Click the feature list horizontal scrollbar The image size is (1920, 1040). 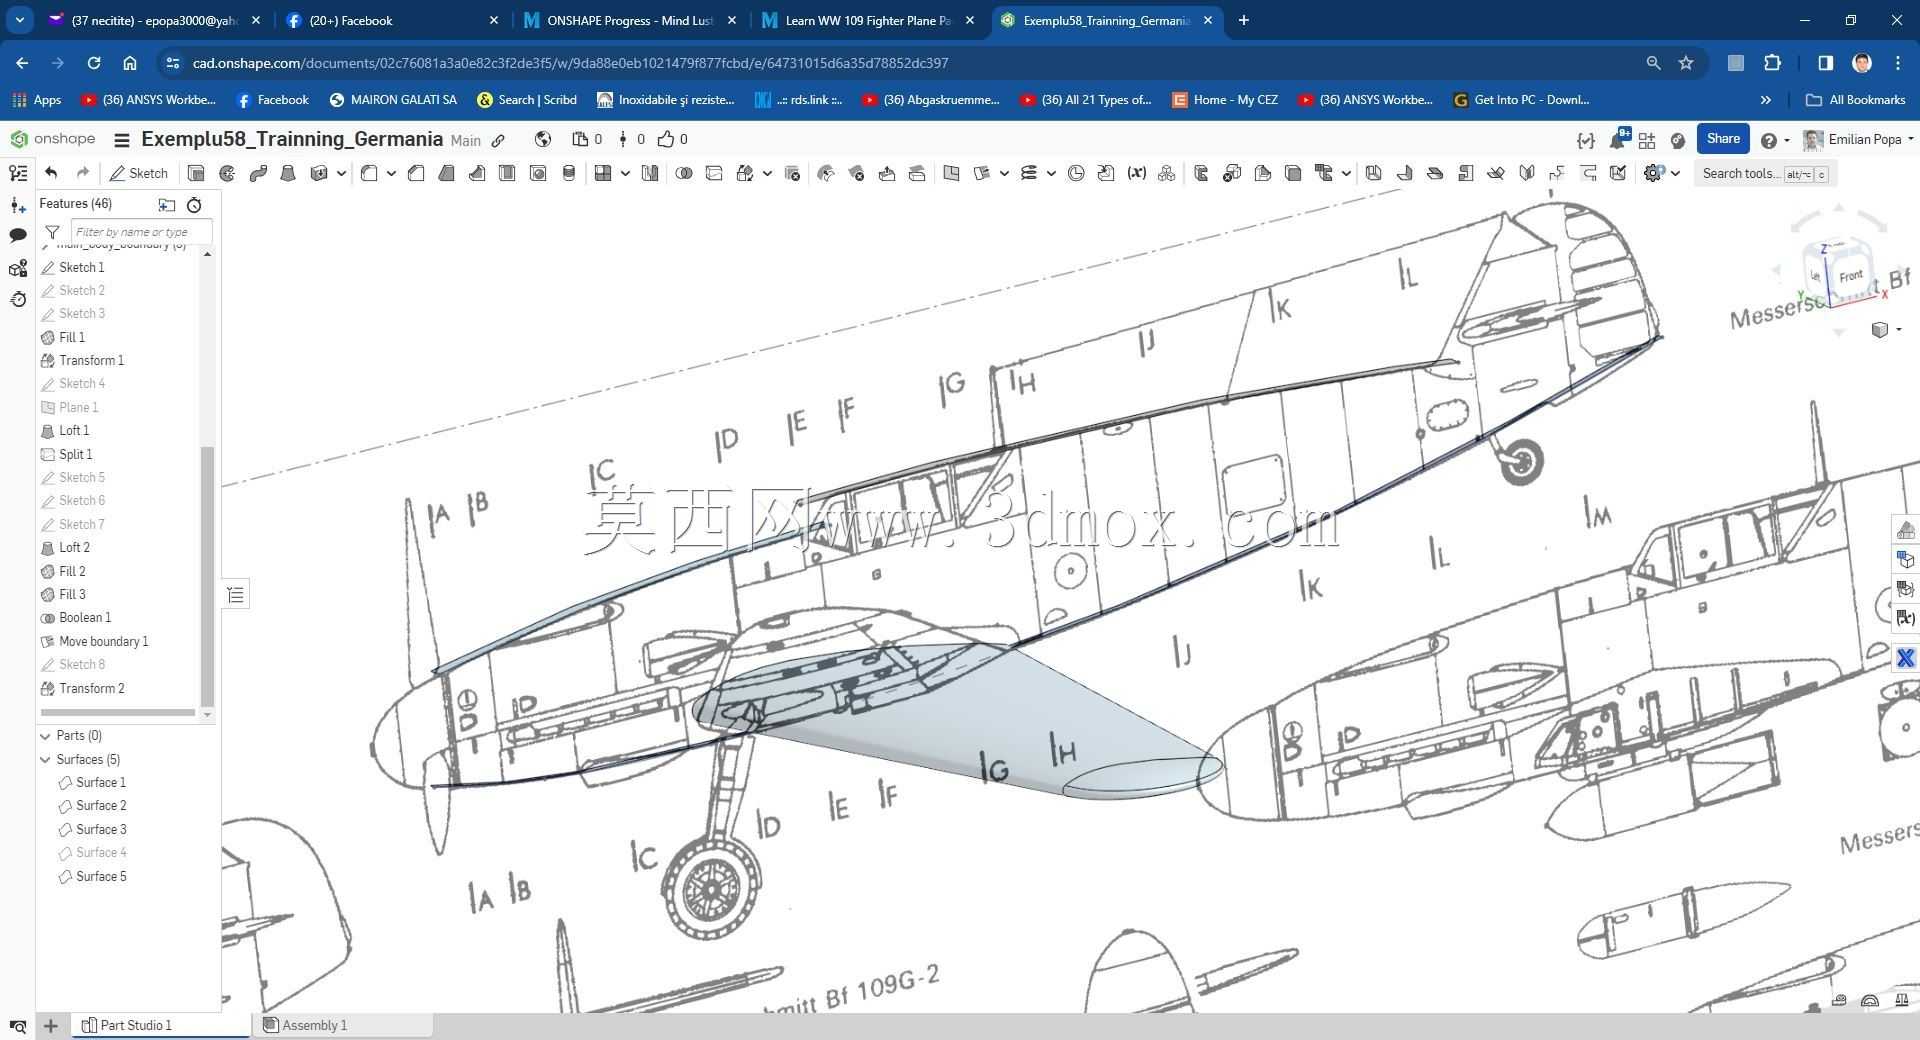click(x=118, y=713)
